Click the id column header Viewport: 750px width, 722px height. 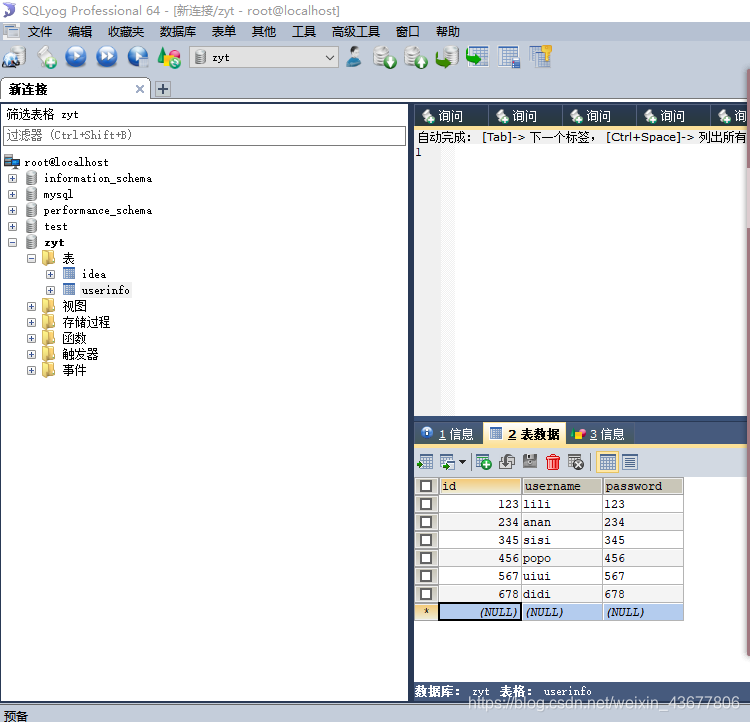tap(480, 486)
